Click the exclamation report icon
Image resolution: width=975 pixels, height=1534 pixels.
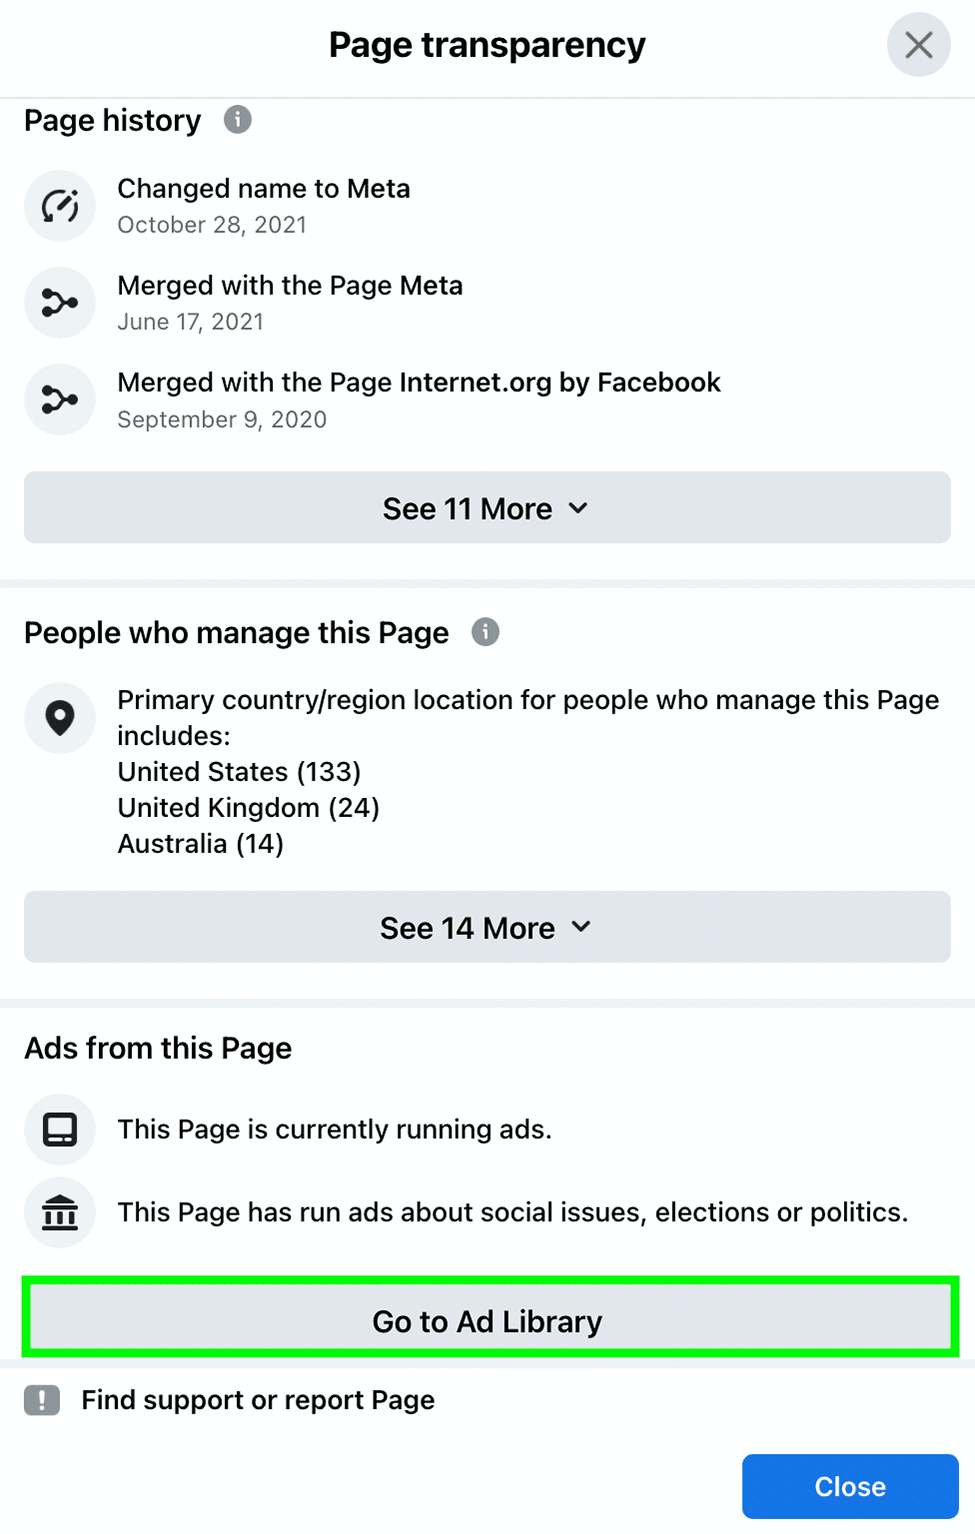tap(42, 1400)
